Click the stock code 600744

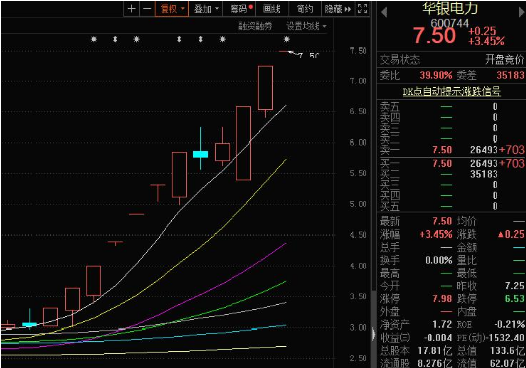click(450, 23)
